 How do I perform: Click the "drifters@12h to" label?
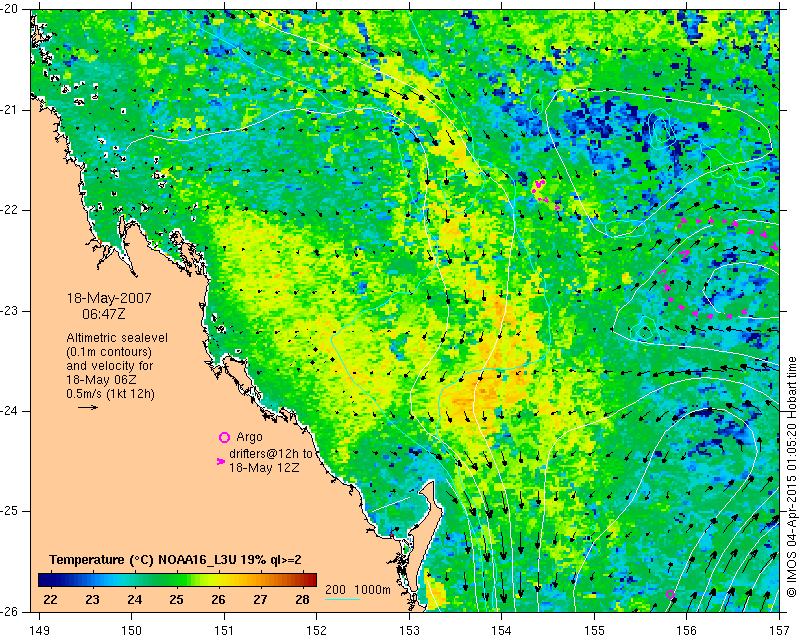270,454
